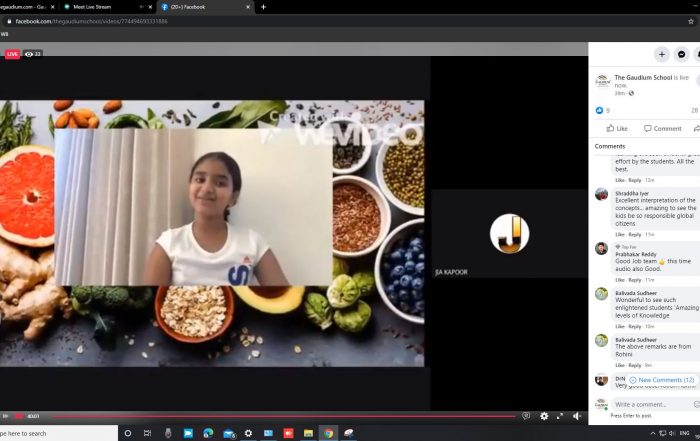Open Prabhakar Reddy's profile picture
The image size is (700, 441).
coord(601,249)
